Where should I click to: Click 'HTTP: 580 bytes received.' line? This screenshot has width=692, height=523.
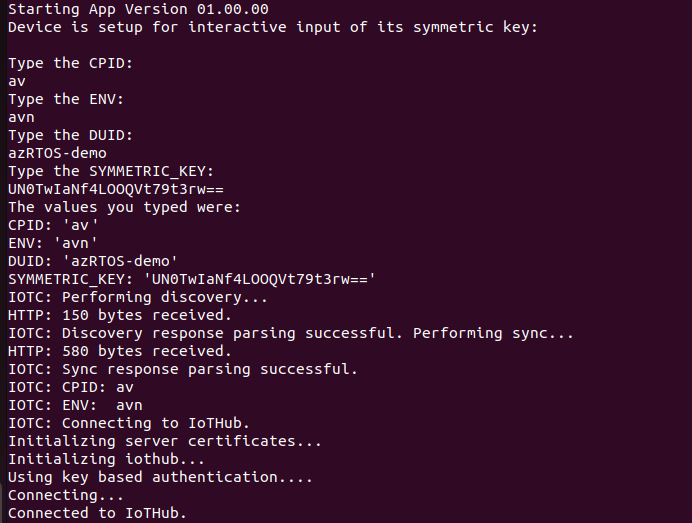tap(120, 351)
